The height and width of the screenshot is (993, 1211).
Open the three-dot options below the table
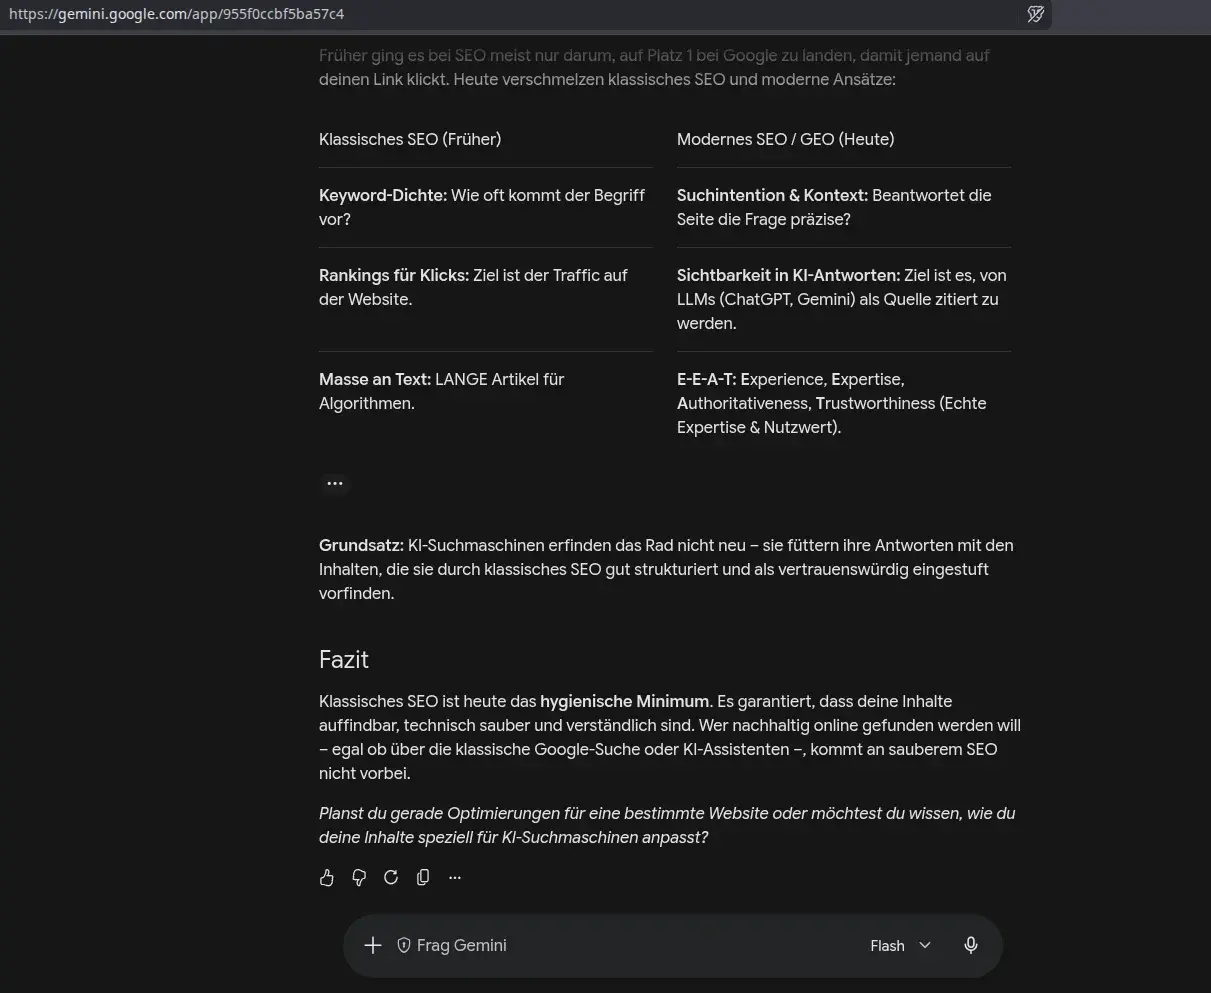click(335, 483)
